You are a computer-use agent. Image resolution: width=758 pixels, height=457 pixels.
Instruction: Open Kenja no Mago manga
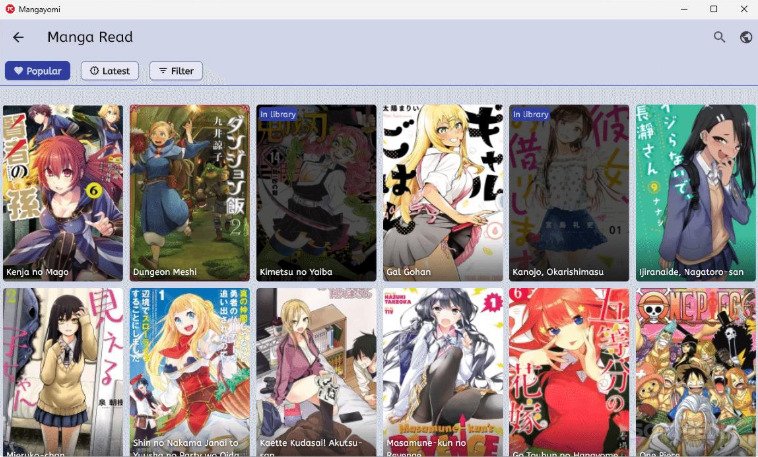[63, 193]
